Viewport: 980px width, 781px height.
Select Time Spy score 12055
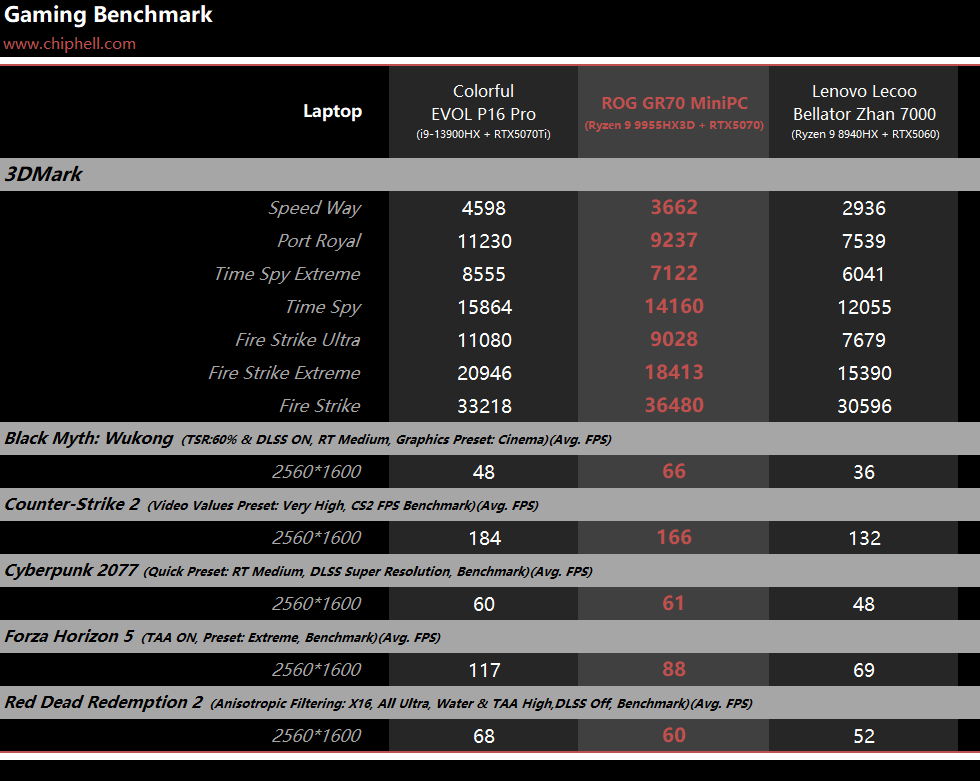point(864,307)
